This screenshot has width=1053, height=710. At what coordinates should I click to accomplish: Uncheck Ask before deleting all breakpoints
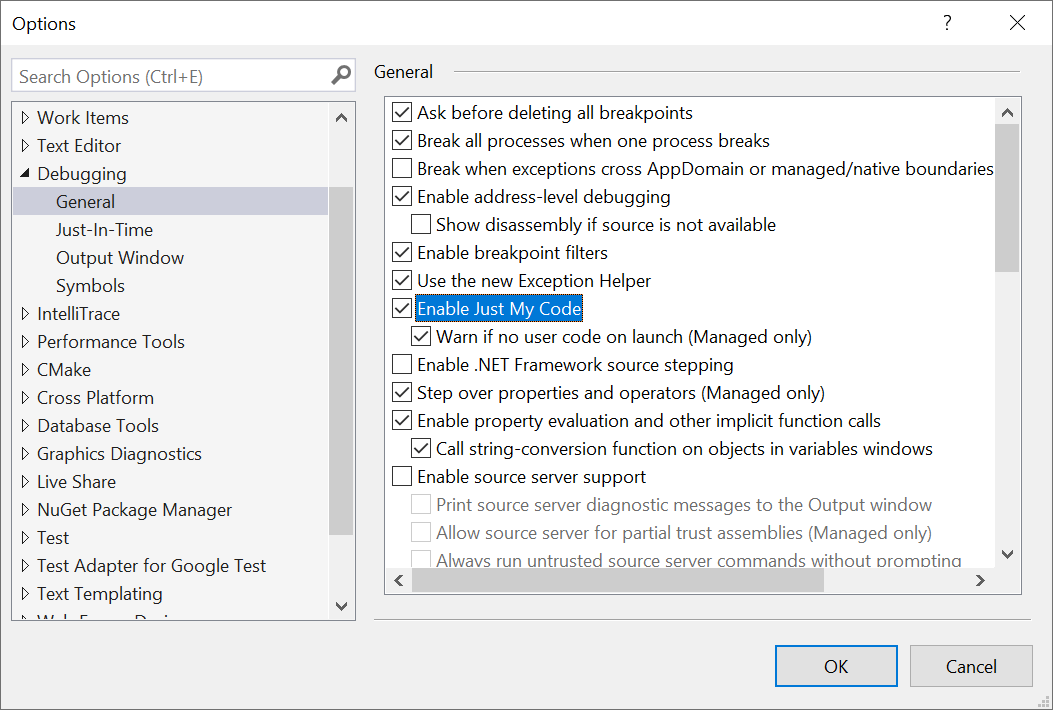click(402, 112)
